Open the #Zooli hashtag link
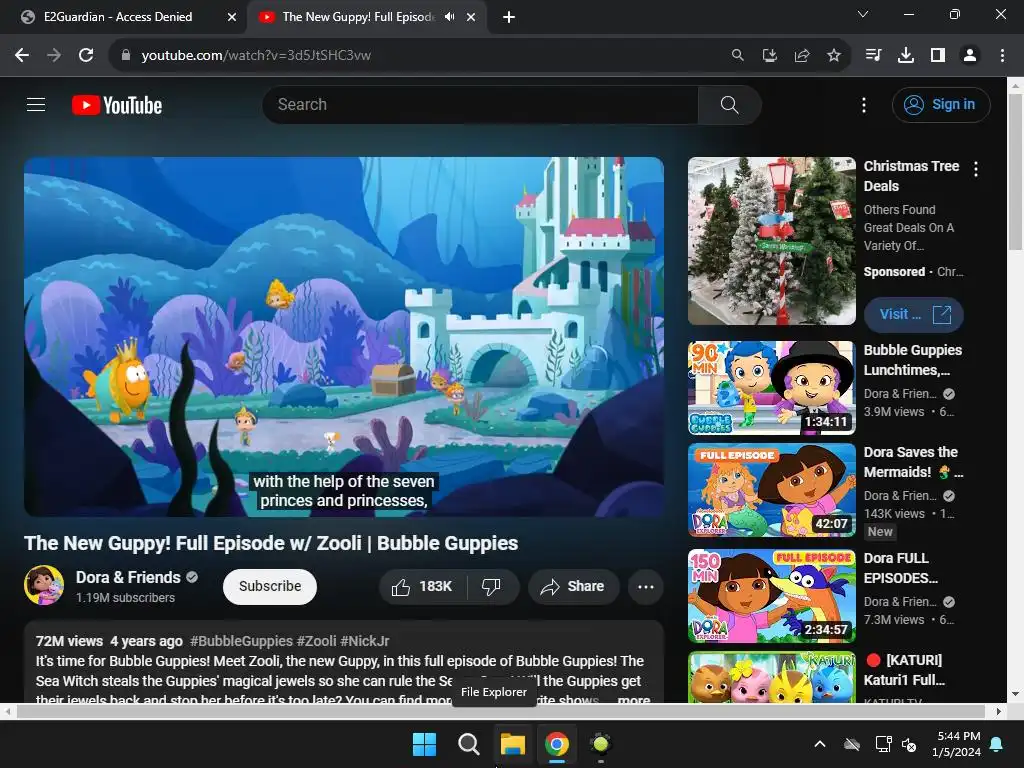Image resolution: width=1024 pixels, height=768 pixels. 316,641
